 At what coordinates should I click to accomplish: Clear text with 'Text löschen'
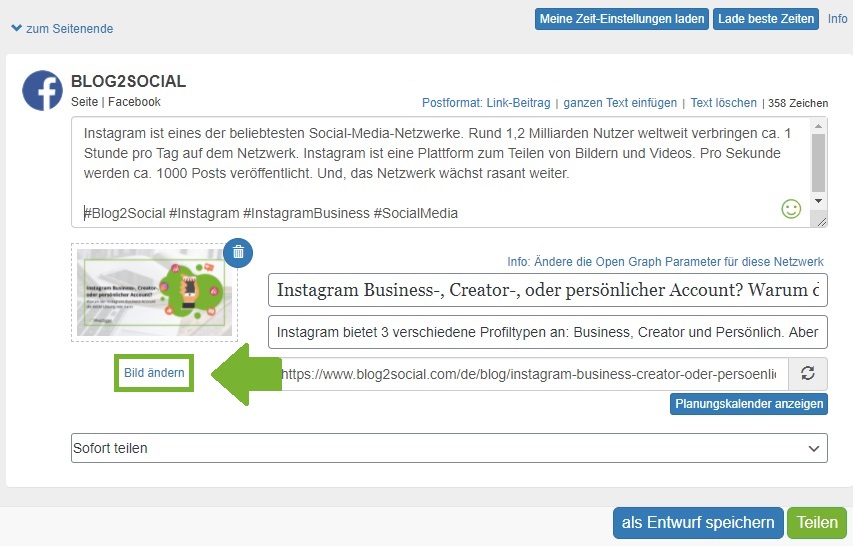pyautogui.click(x=723, y=103)
